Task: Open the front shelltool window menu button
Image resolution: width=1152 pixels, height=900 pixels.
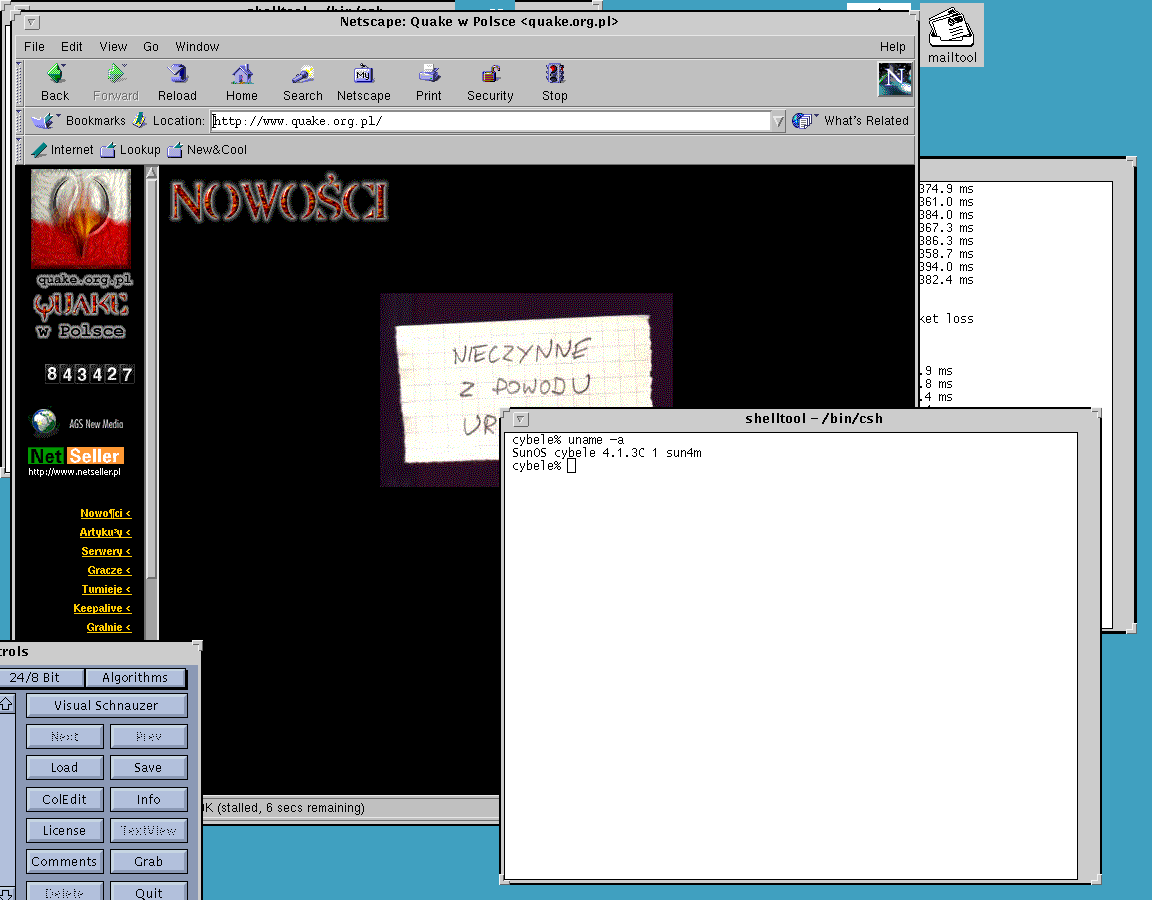Action: pos(520,420)
